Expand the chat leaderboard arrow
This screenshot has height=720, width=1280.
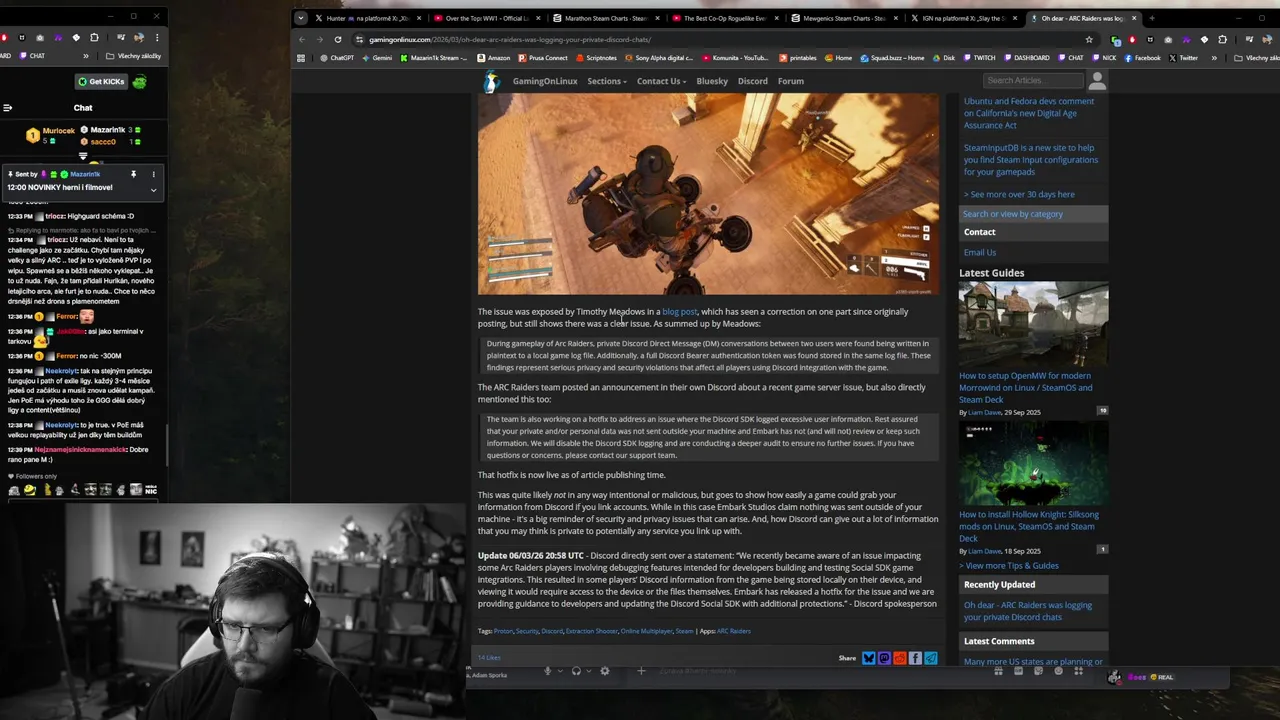pos(83,156)
